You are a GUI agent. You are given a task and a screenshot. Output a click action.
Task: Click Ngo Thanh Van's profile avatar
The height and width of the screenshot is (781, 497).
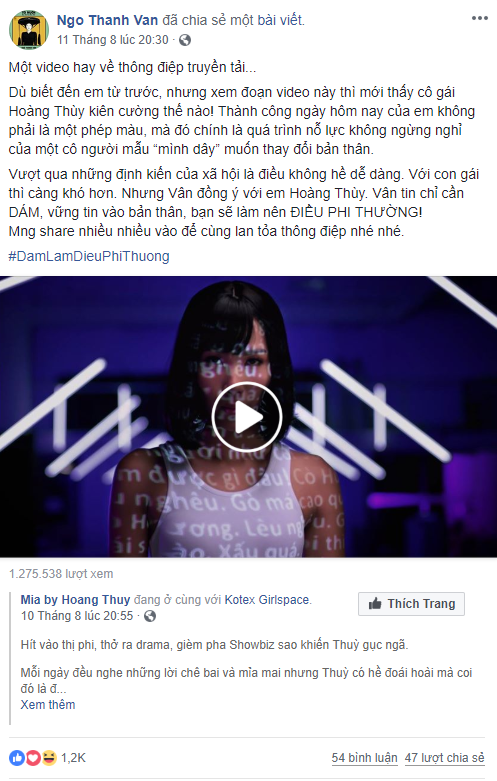coord(29,30)
